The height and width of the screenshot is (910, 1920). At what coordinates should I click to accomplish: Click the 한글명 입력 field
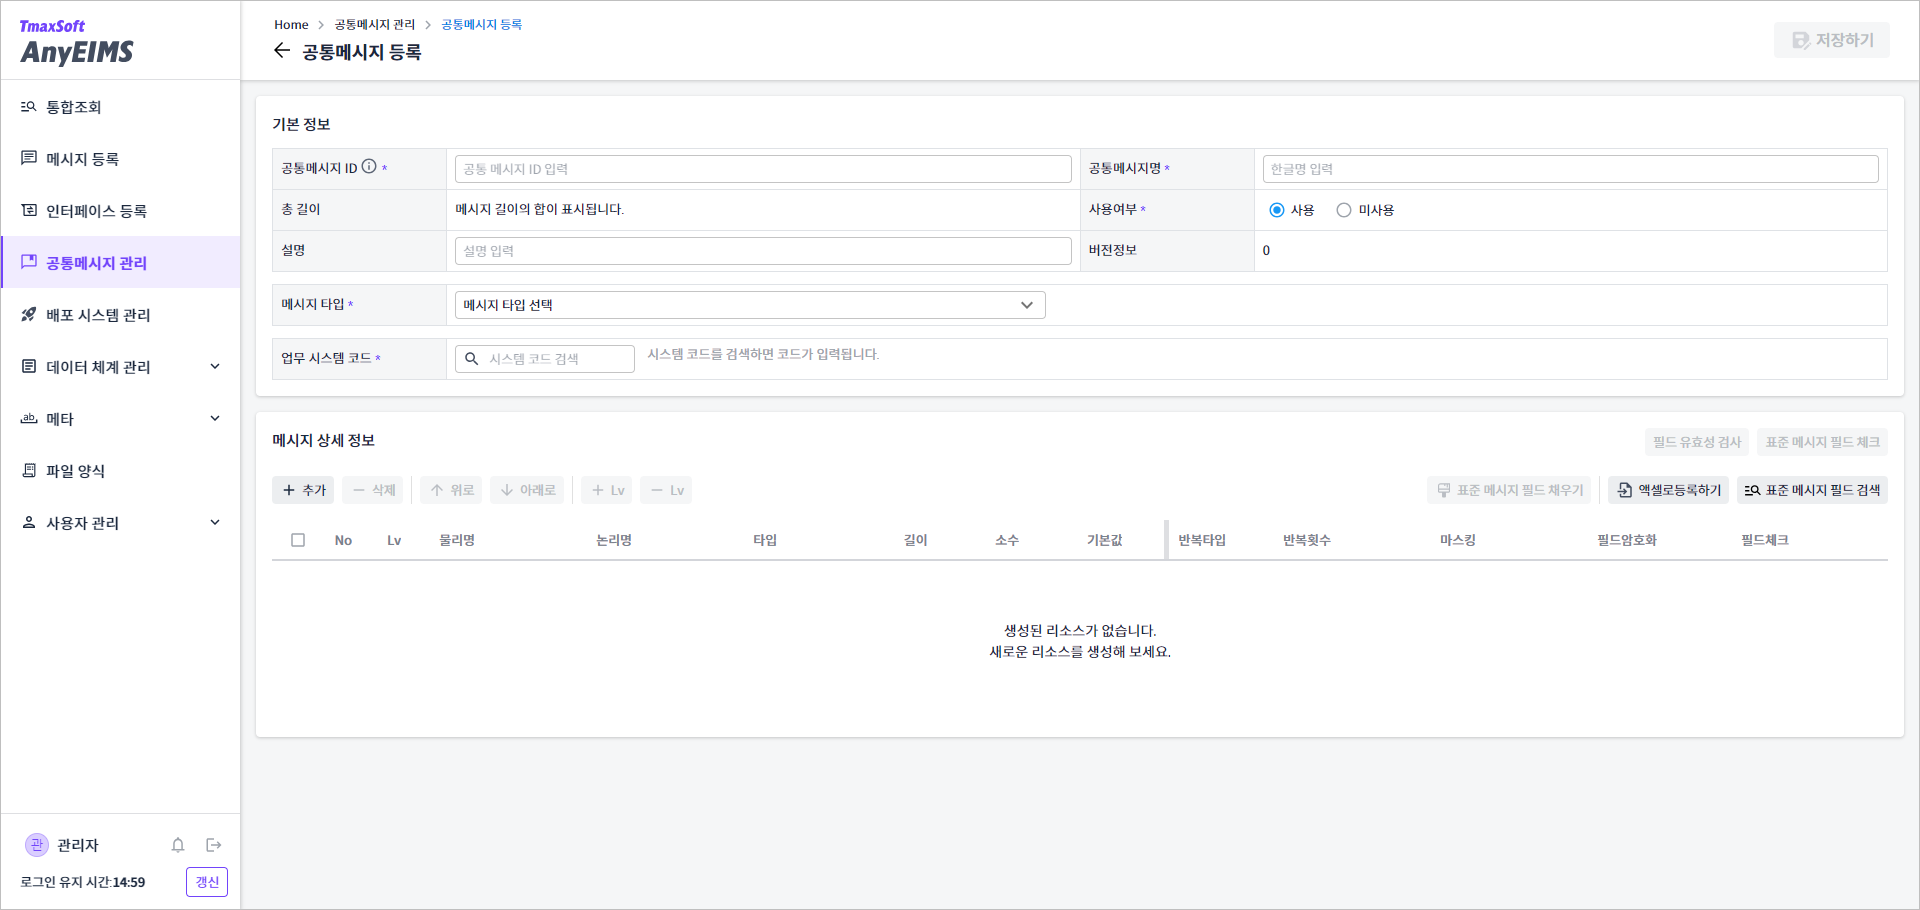pos(1570,169)
